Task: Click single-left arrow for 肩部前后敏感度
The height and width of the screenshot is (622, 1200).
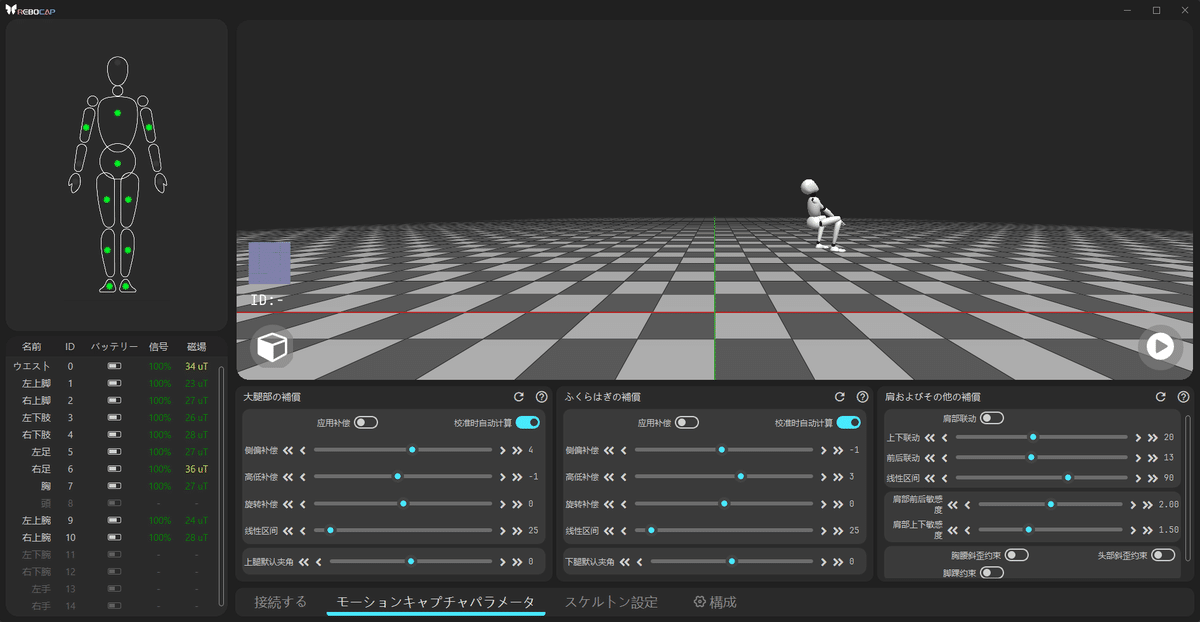Action: point(968,505)
